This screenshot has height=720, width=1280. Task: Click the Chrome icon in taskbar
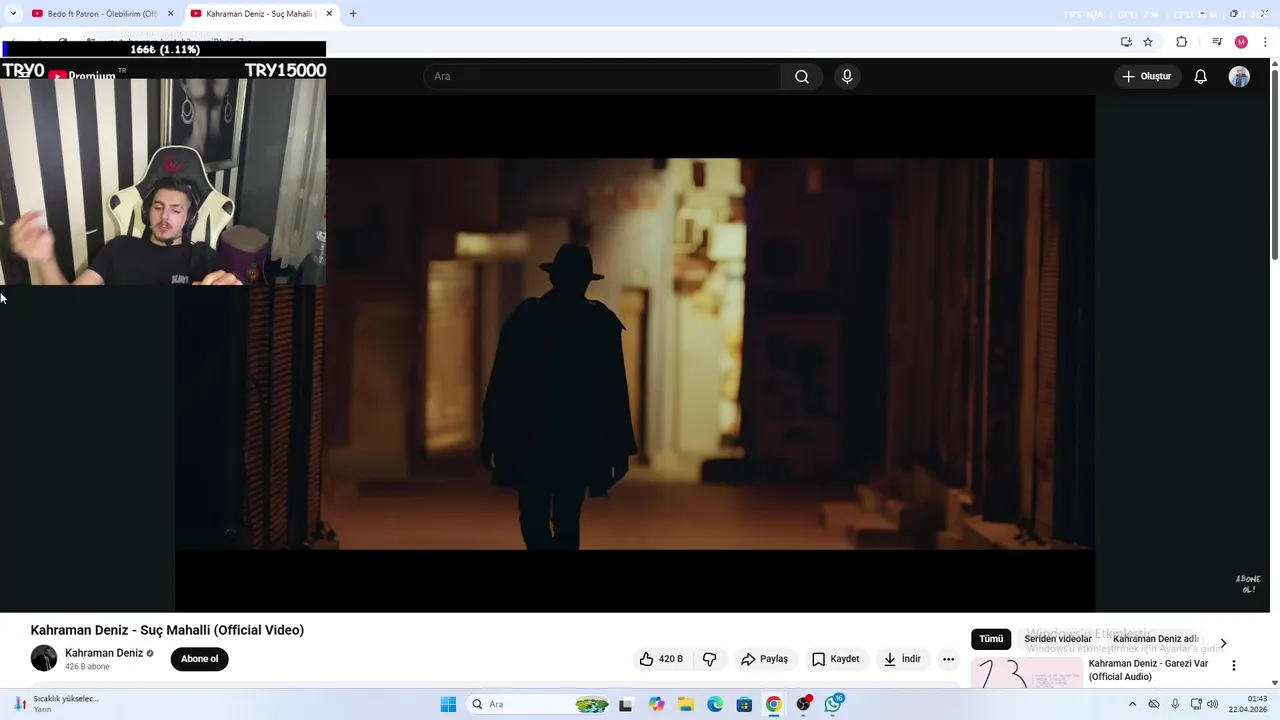click(x=773, y=704)
